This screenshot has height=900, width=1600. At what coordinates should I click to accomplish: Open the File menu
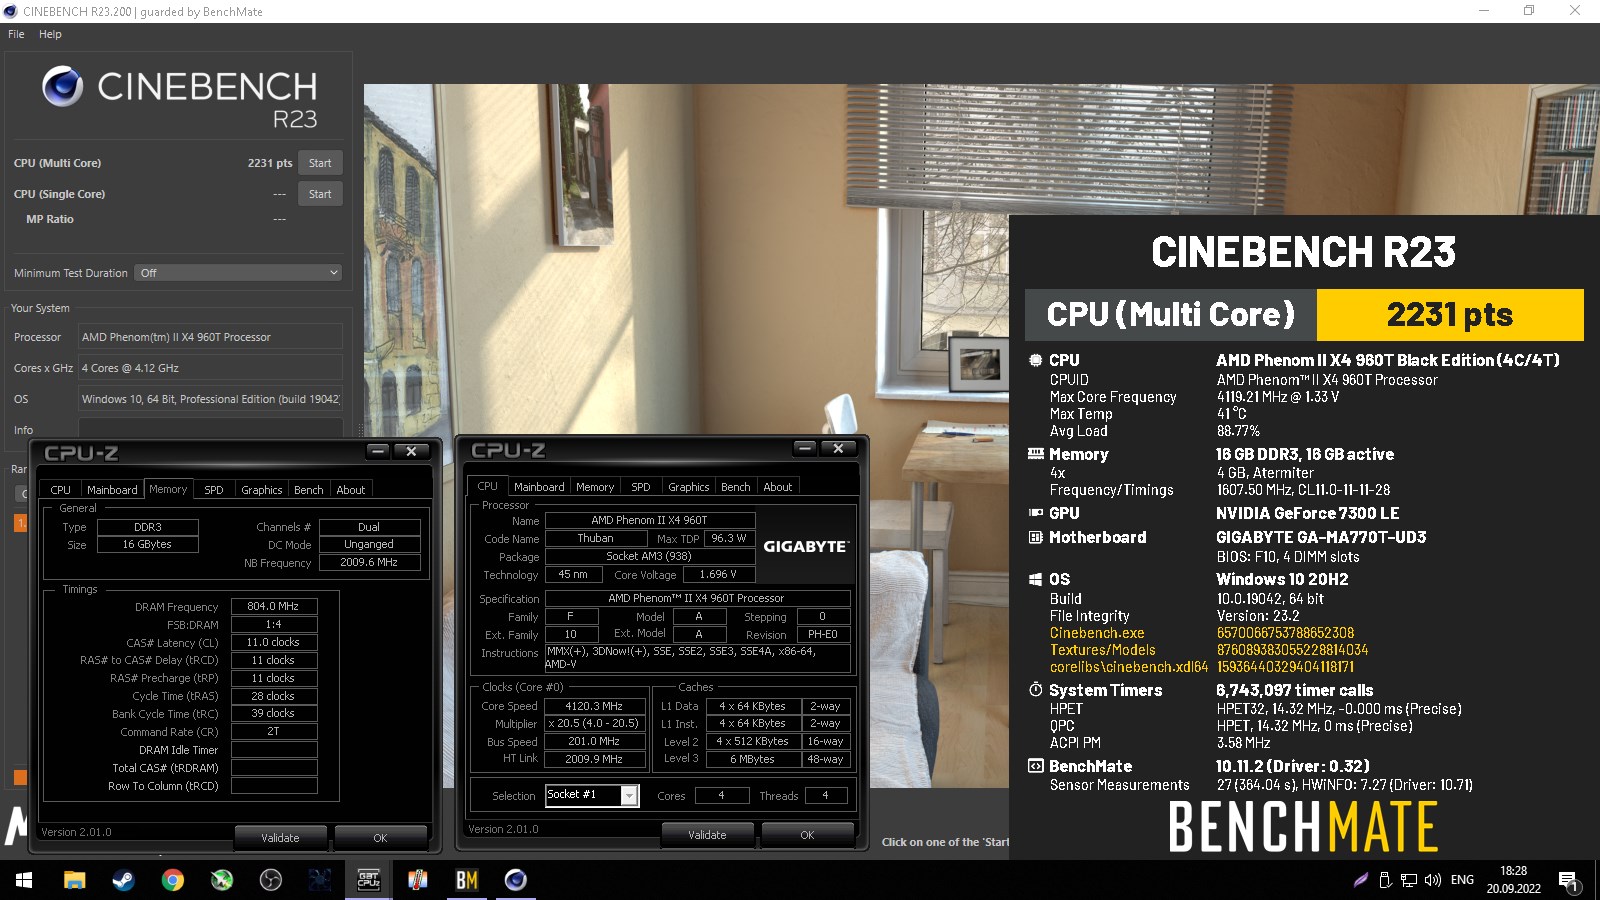click(x=16, y=34)
